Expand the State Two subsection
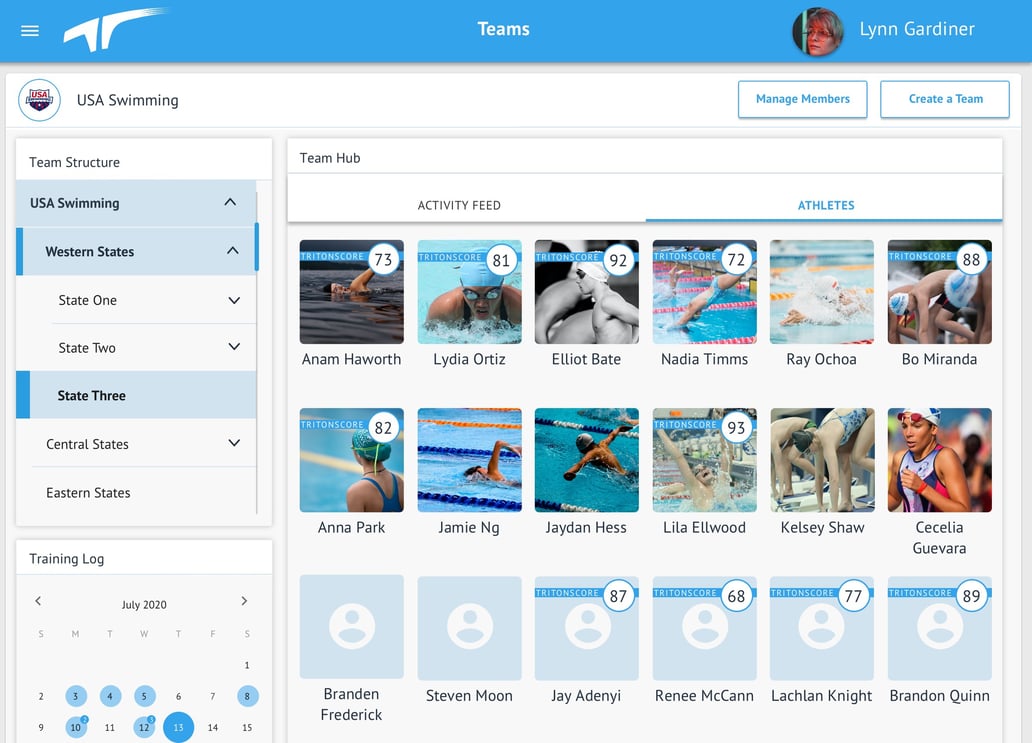Viewport: 1032px width, 743px height. click(234, 347)
